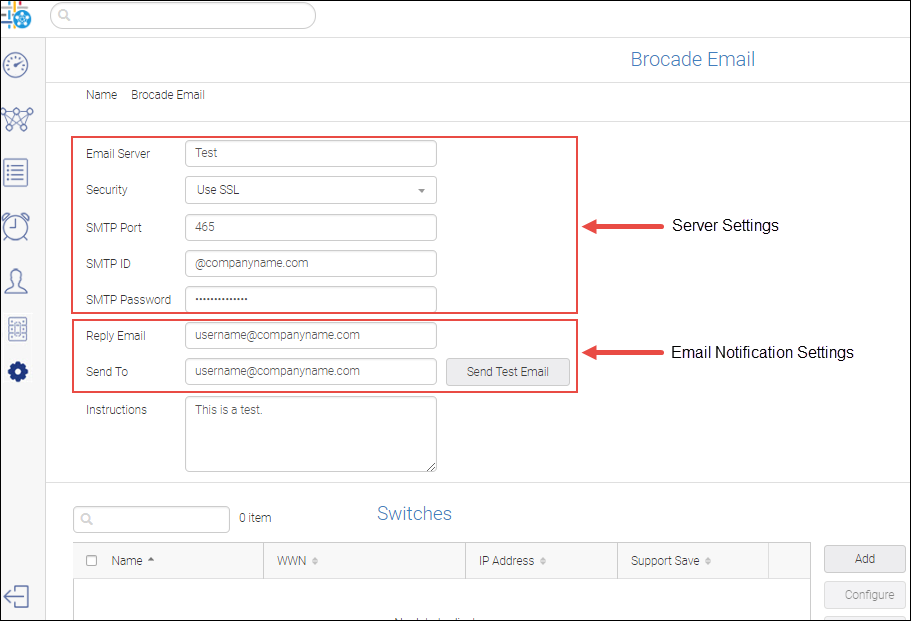Click the Email Server input field
911x621 pixels.
coord(310,153)
